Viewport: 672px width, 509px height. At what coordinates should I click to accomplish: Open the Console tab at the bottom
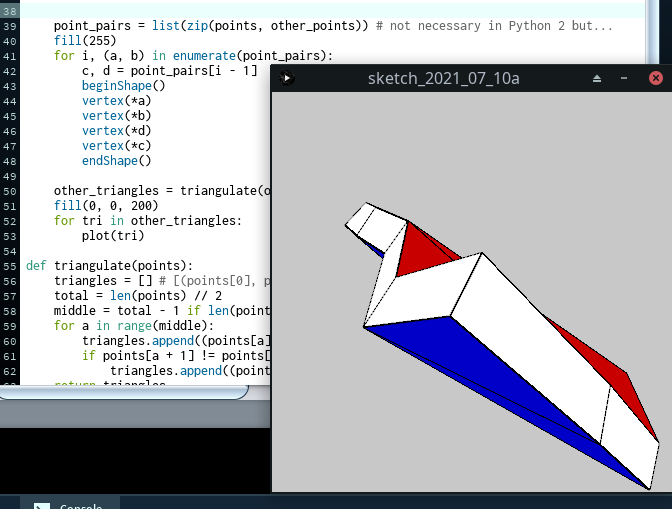point(69,504)
